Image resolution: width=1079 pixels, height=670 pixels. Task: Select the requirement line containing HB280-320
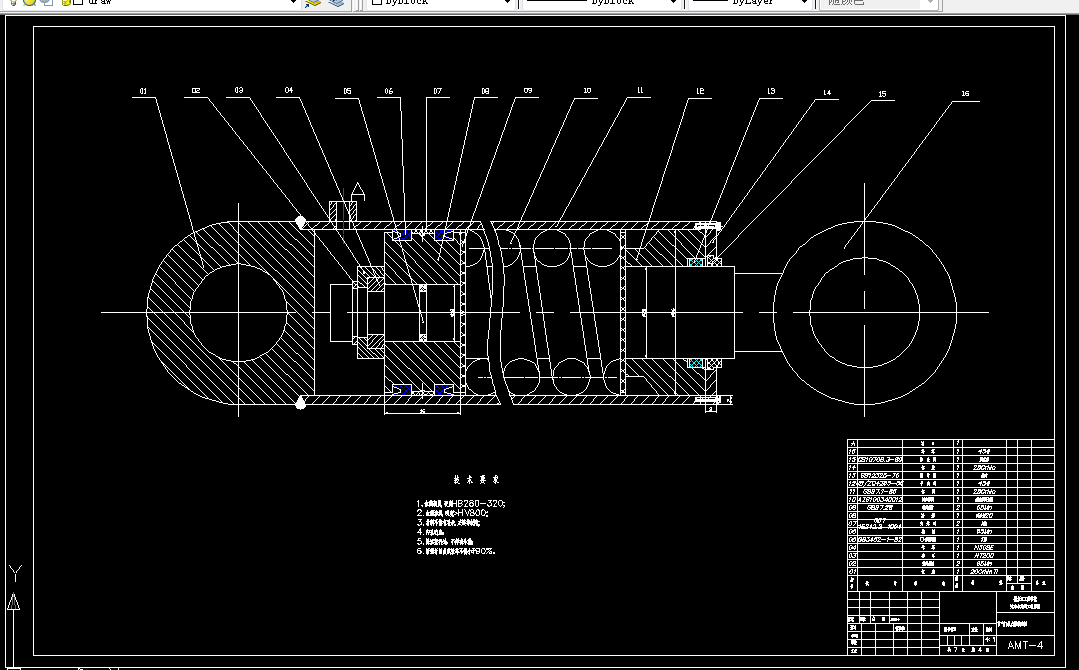[461, 504]
